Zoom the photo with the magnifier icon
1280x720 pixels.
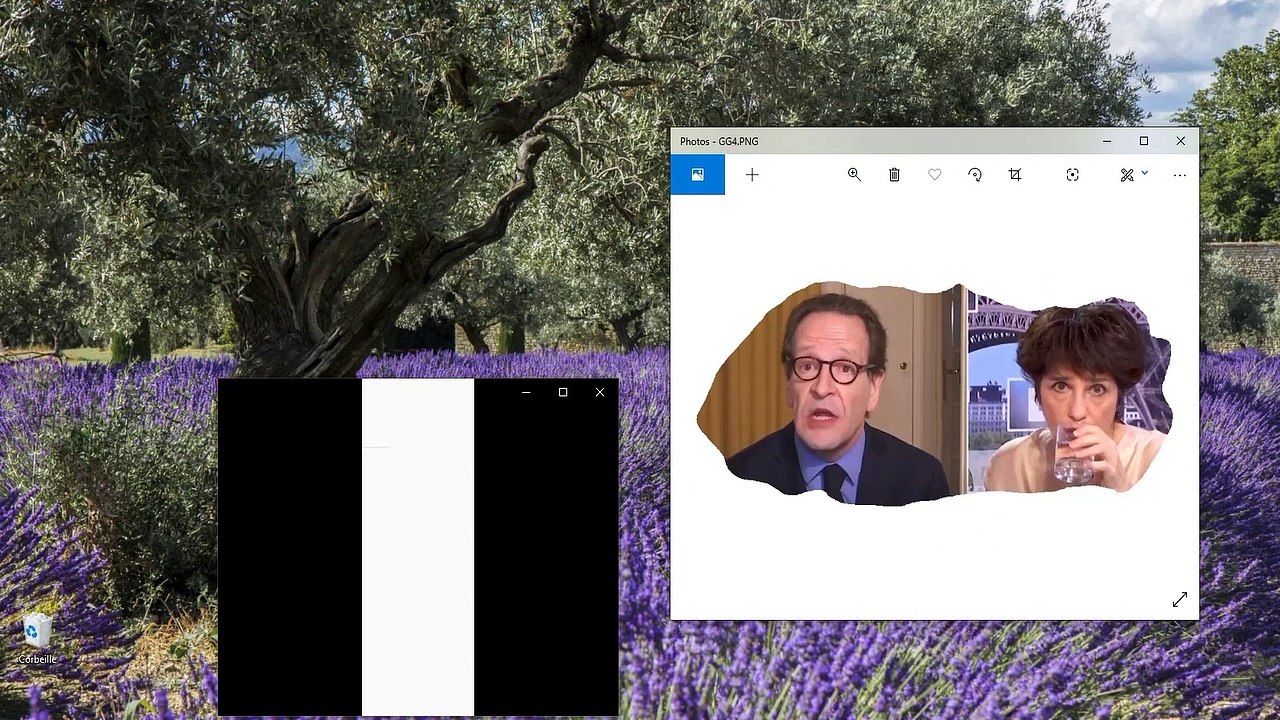click(854, 174)
